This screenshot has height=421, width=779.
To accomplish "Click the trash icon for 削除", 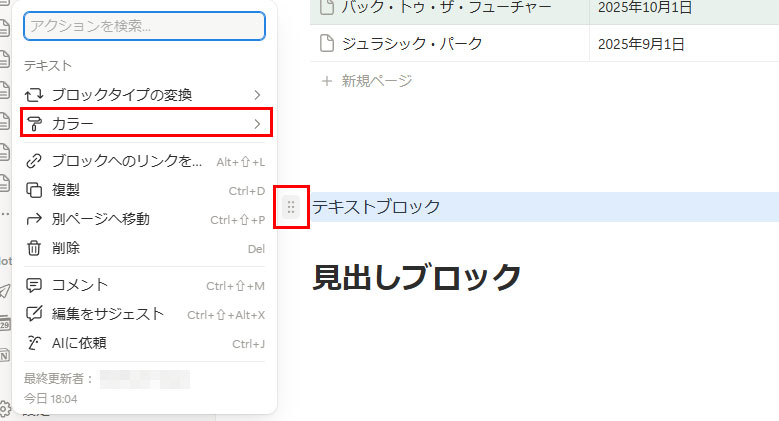I will click(x=34, y=248).
